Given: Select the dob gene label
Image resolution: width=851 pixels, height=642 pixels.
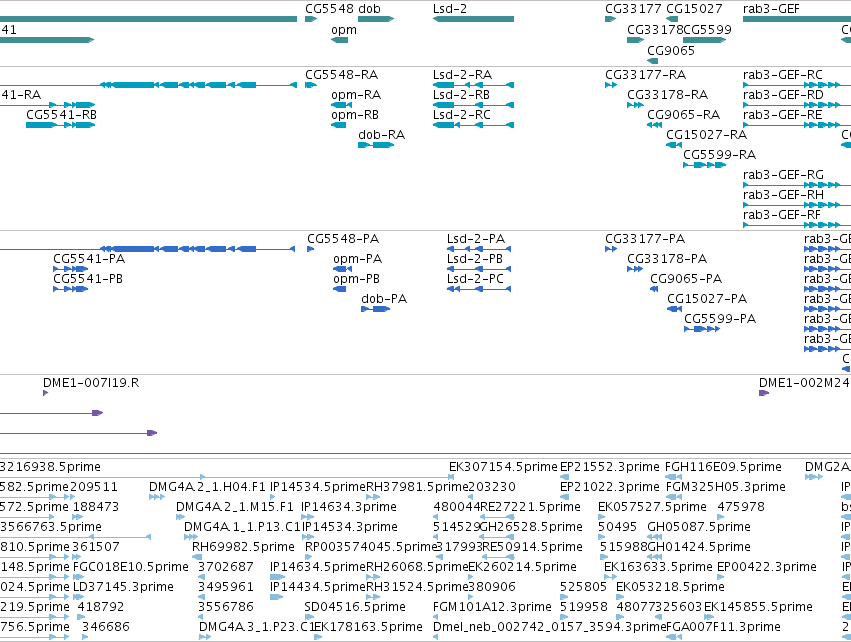Looking at the screenshot, I should [x=370, y=9].
